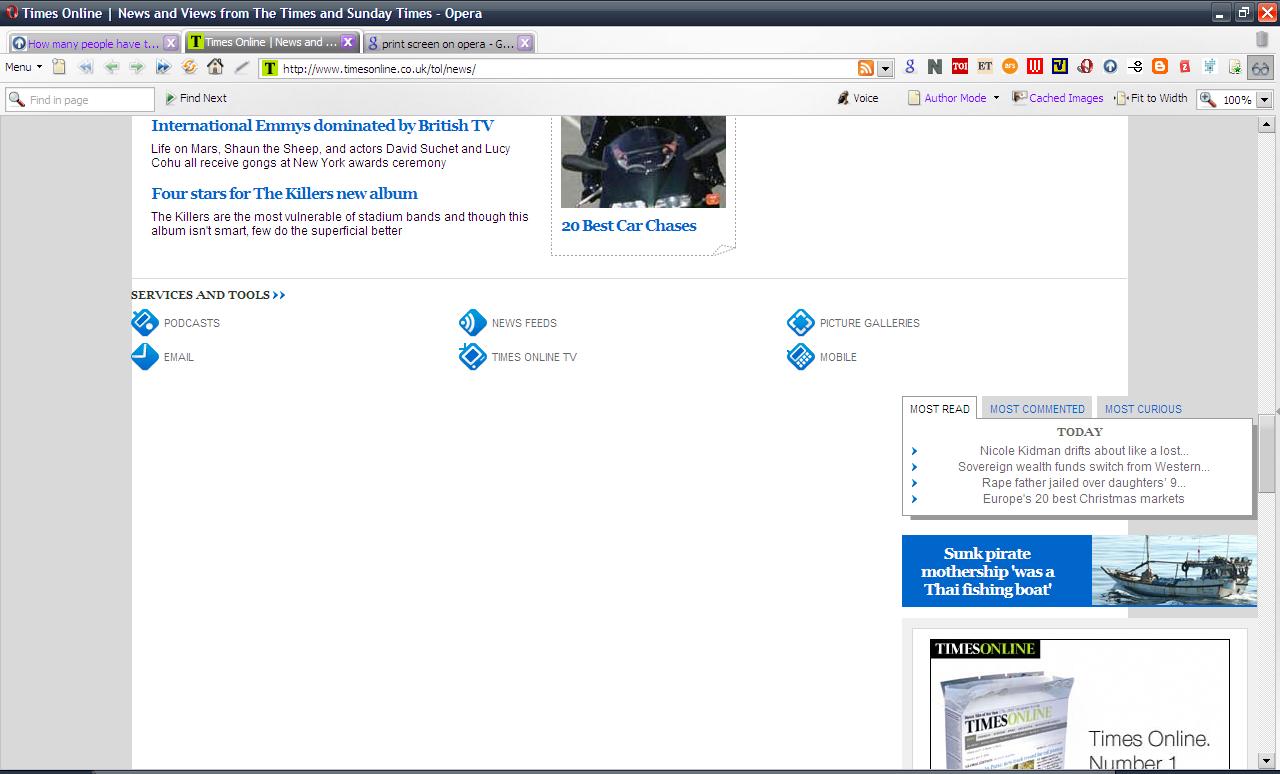Image resolution: width=1280 pixels, height=774 pixels.
Task: Click the Find Next button
Action: pos(196,98)
